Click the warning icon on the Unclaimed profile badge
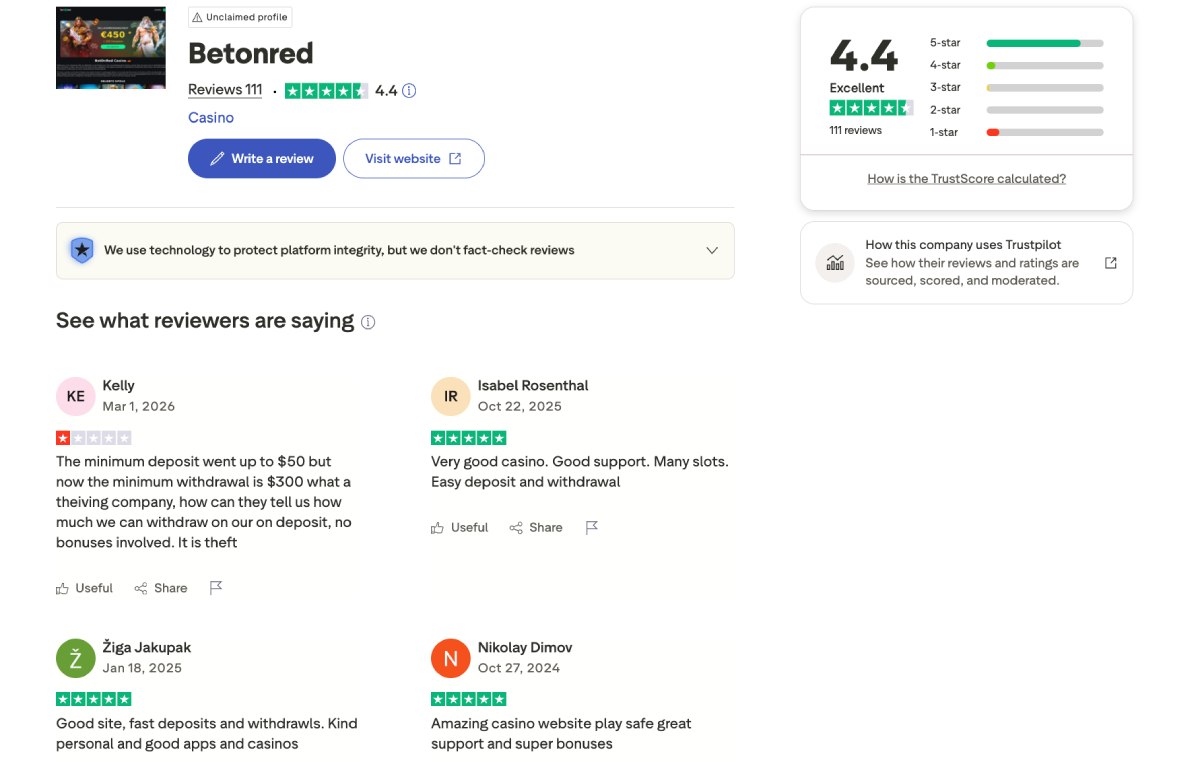Screen dimensions: 1200x762 point(199,16)
